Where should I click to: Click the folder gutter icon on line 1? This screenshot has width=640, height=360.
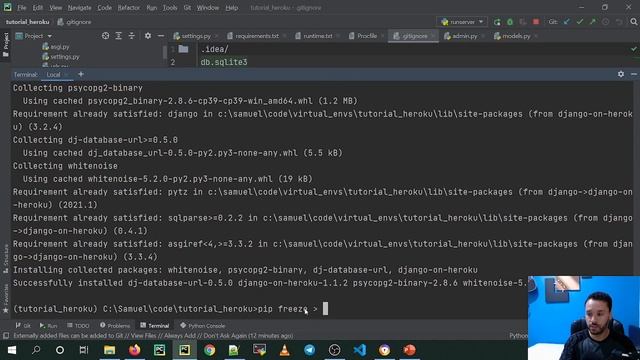(x=184, y=49)
